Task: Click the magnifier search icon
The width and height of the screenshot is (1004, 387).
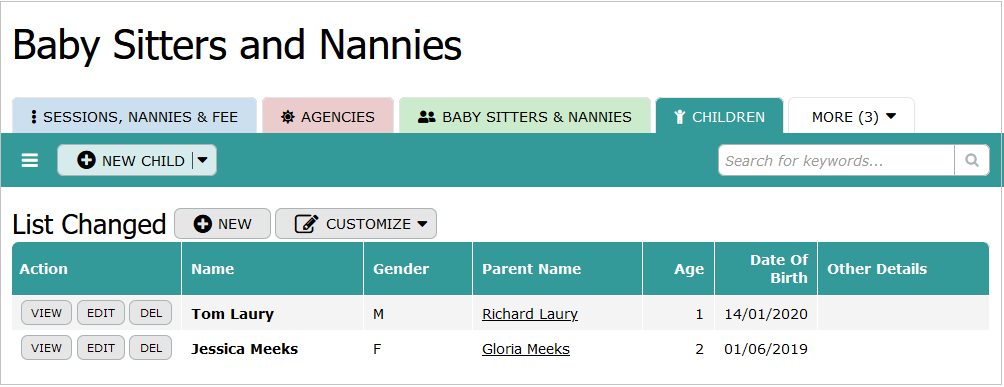Action: coord(972,160)
